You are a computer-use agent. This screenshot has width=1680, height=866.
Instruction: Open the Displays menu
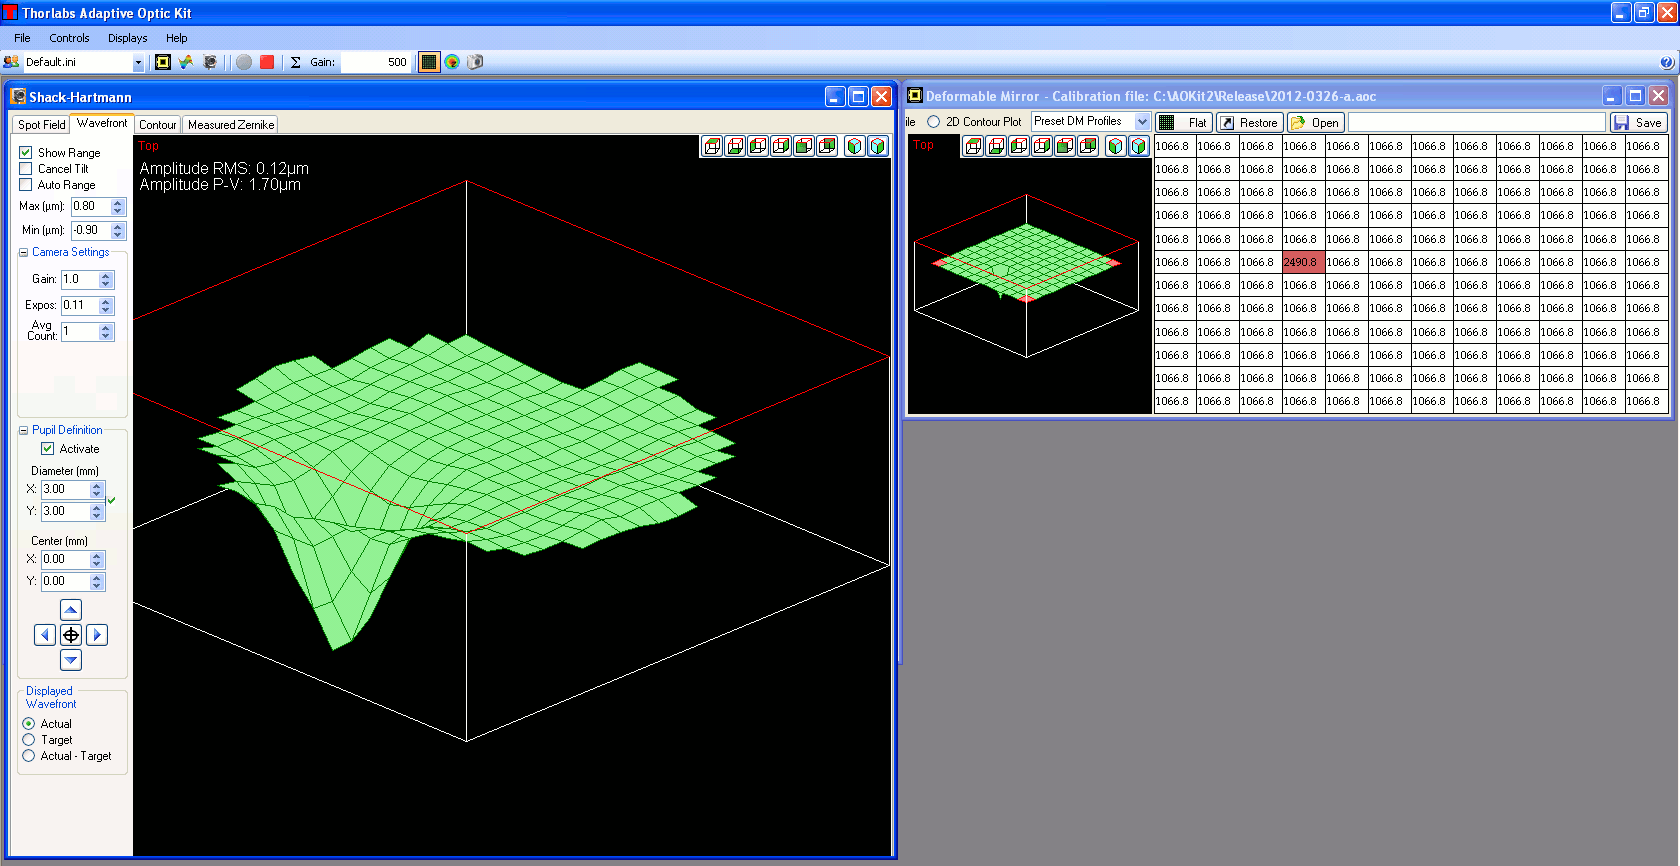127,38
